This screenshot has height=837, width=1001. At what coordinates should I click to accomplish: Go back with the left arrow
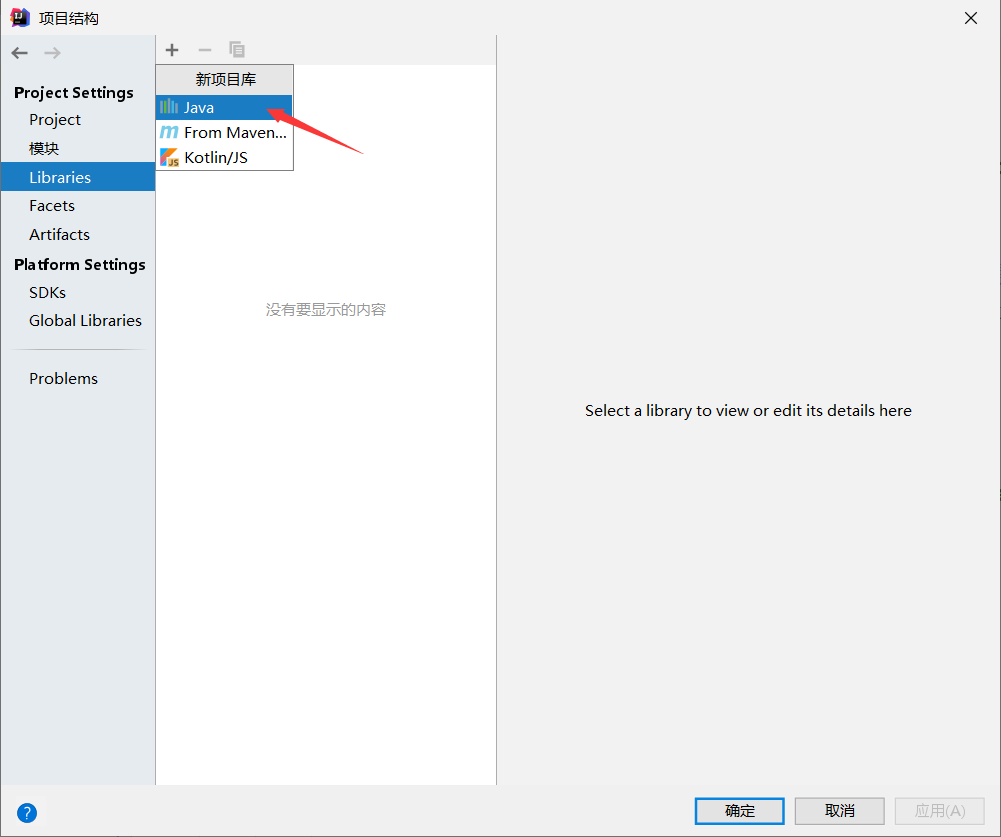[20, 53]
